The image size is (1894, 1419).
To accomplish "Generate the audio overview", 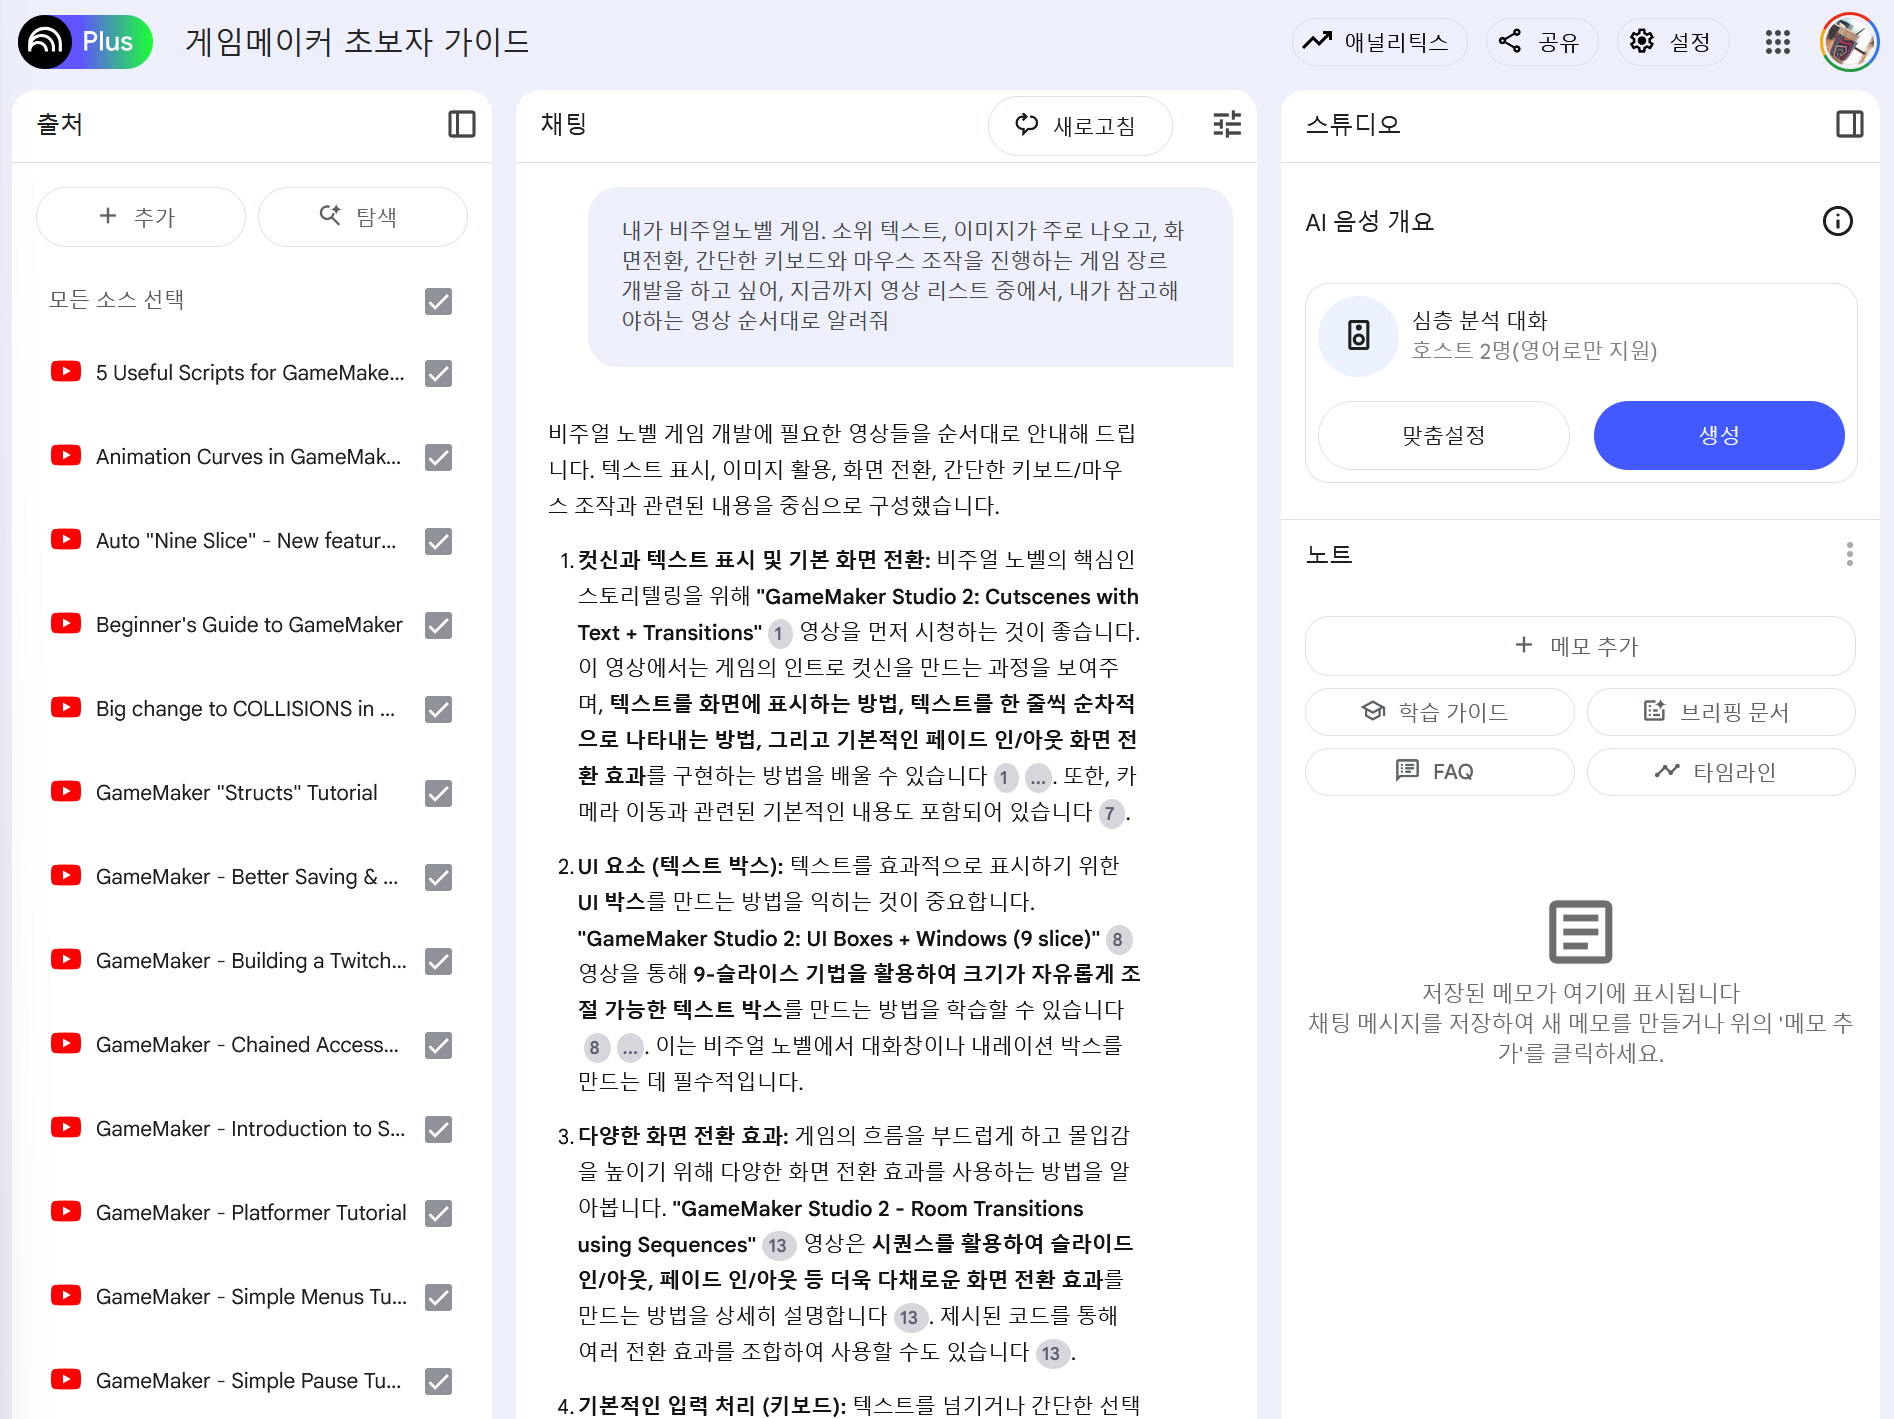I will tap(1718, 435).
